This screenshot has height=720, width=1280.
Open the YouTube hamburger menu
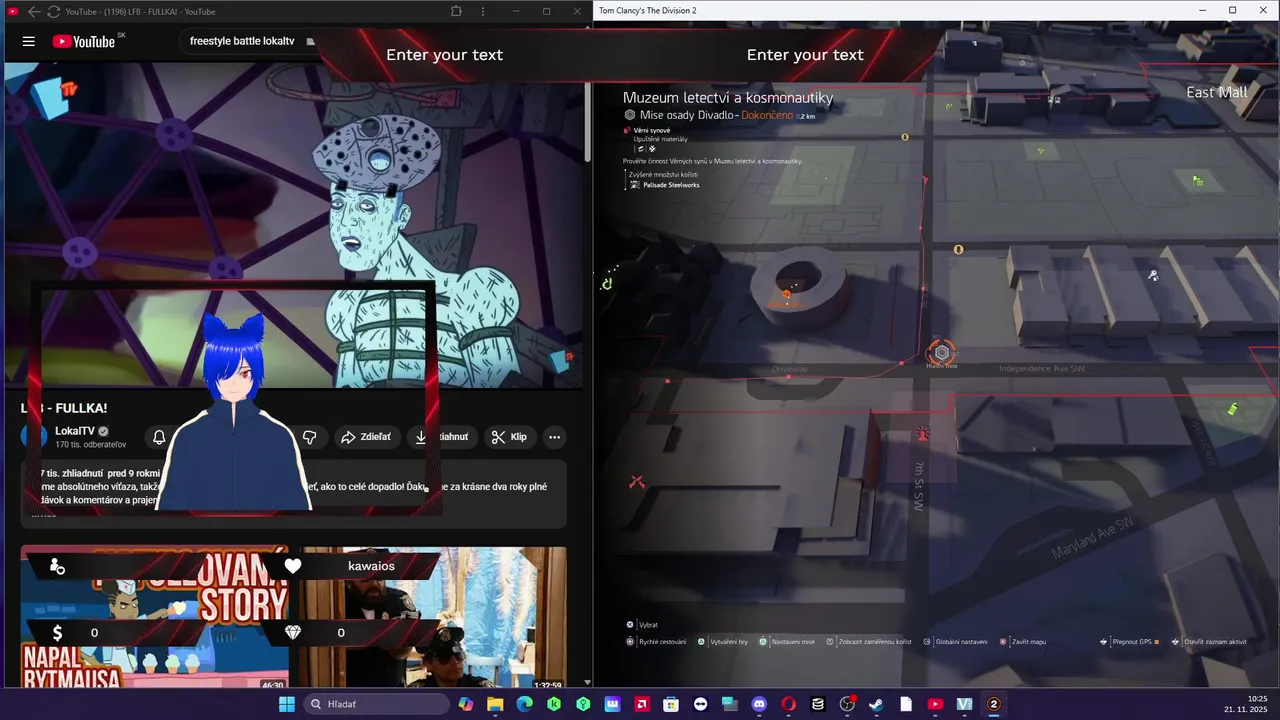tap(29, 41)
